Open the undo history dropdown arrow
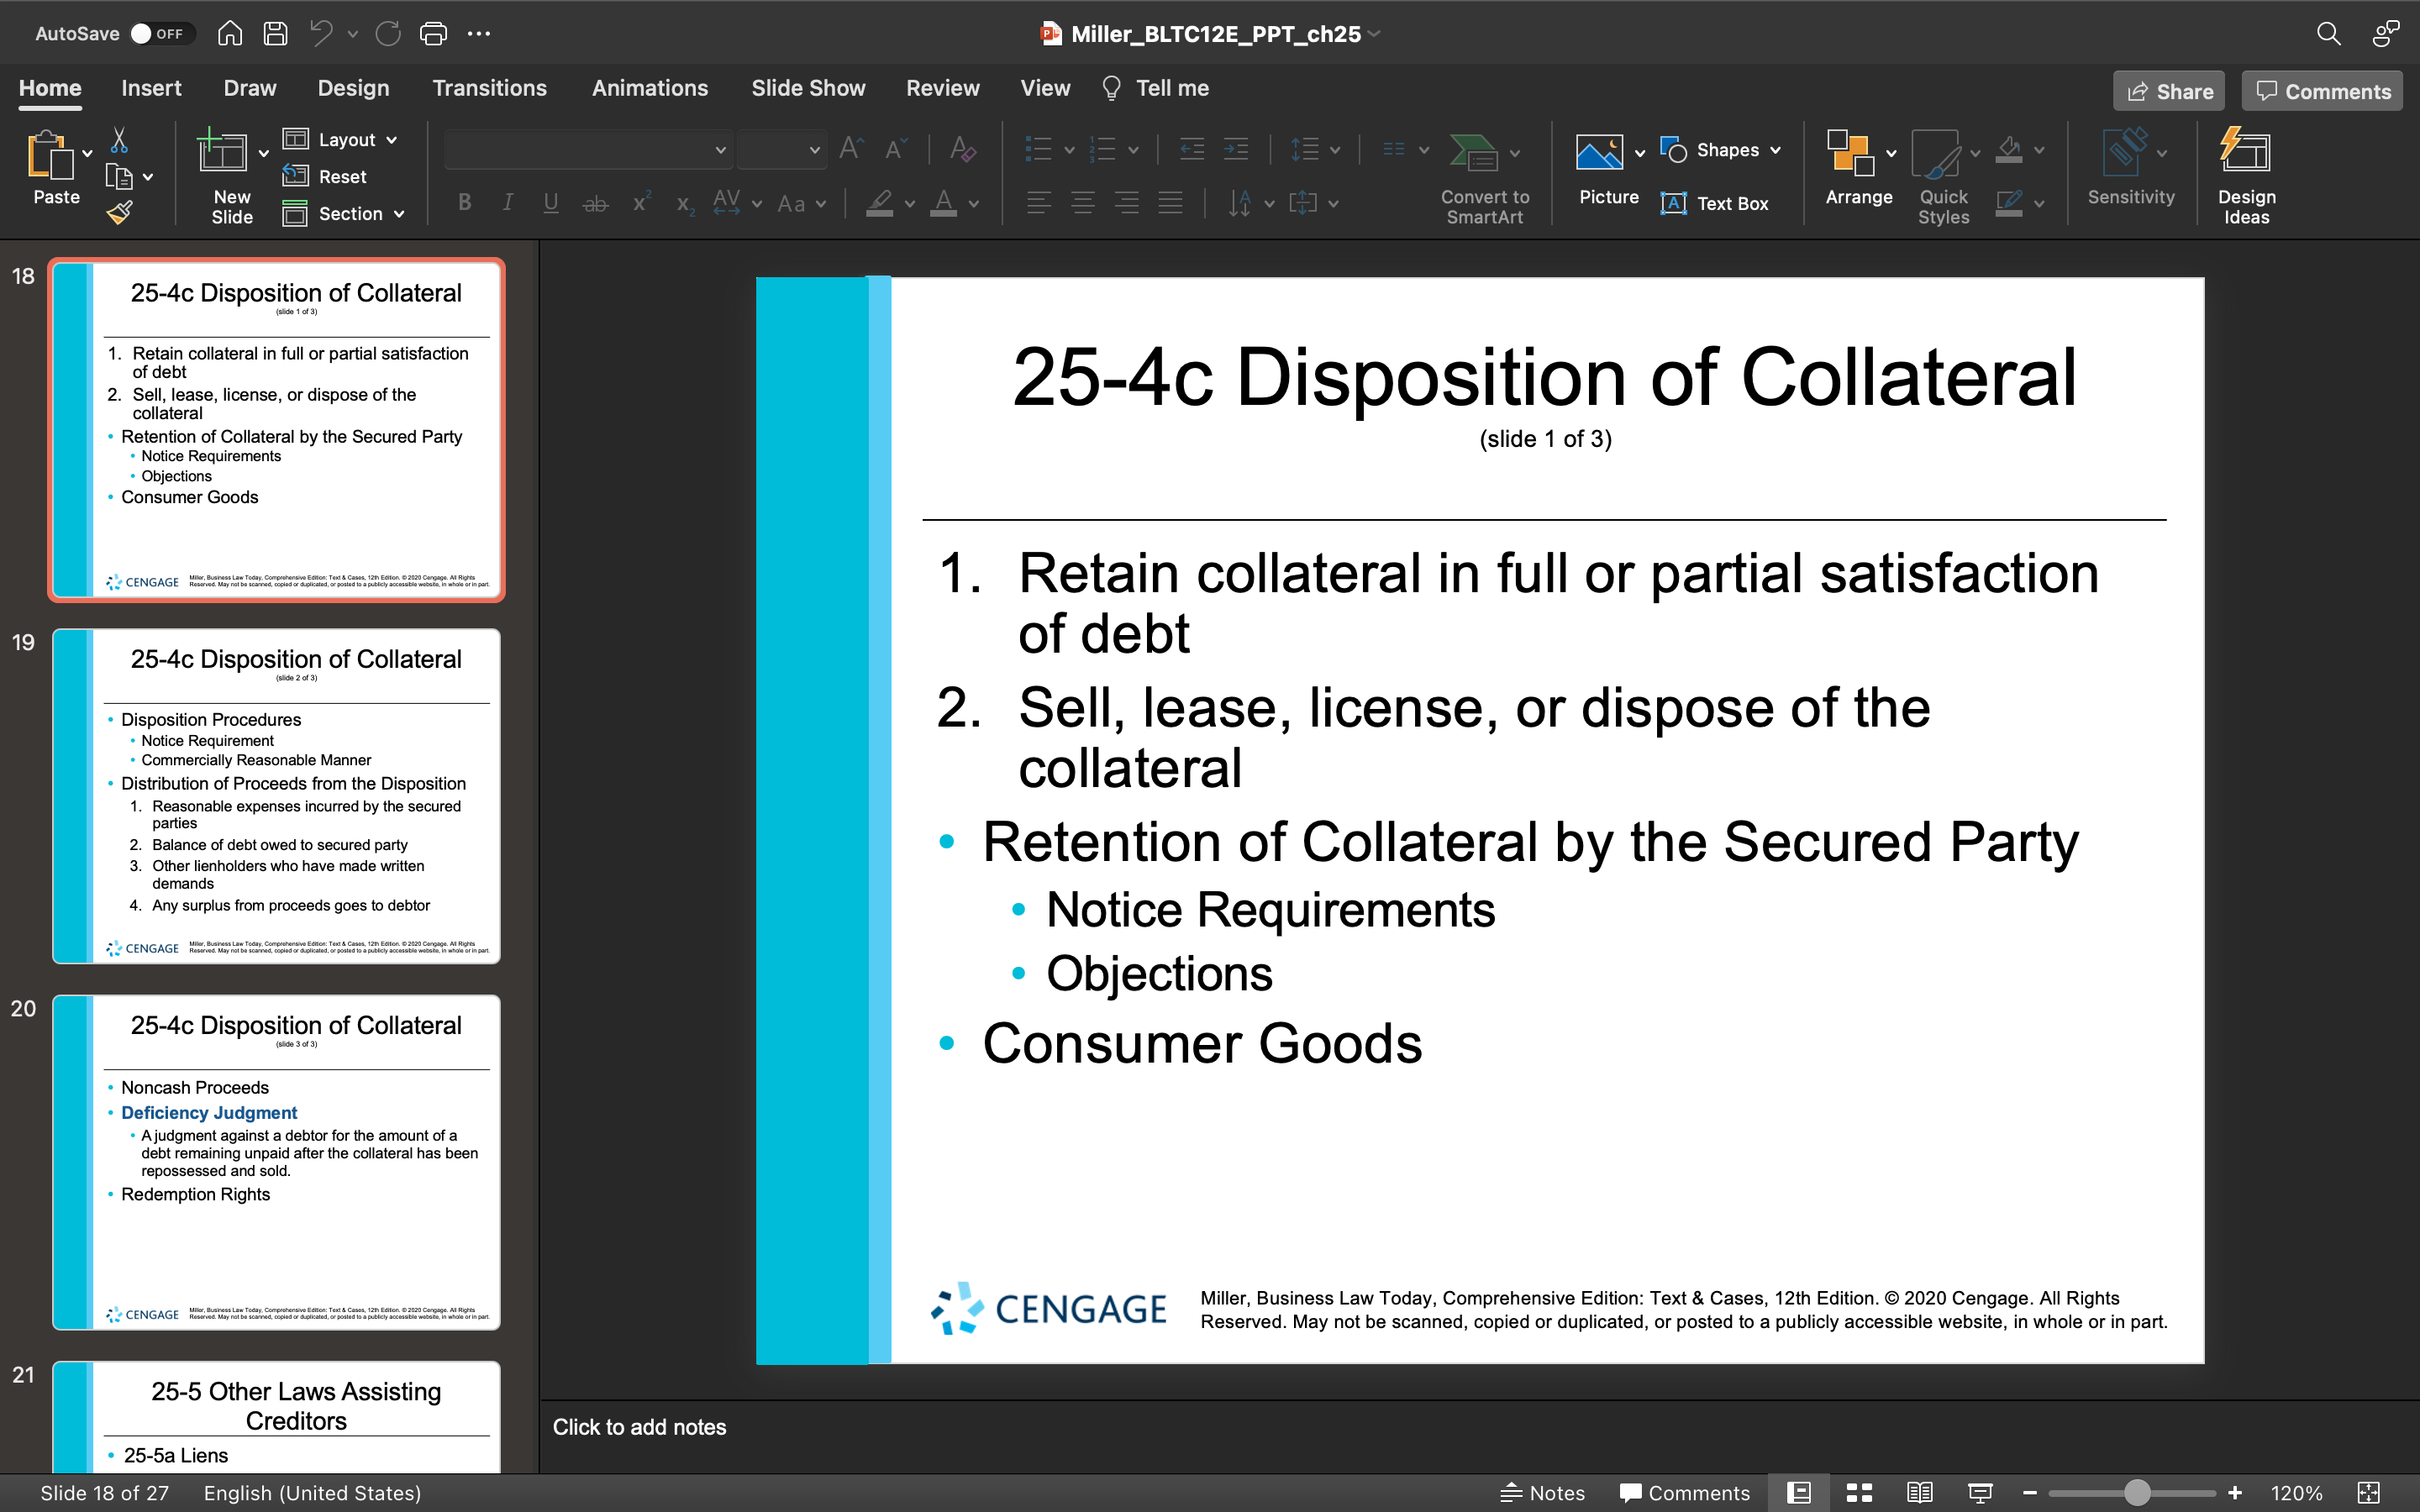Screen dimensions: 2420x1512 coord(352,34)
